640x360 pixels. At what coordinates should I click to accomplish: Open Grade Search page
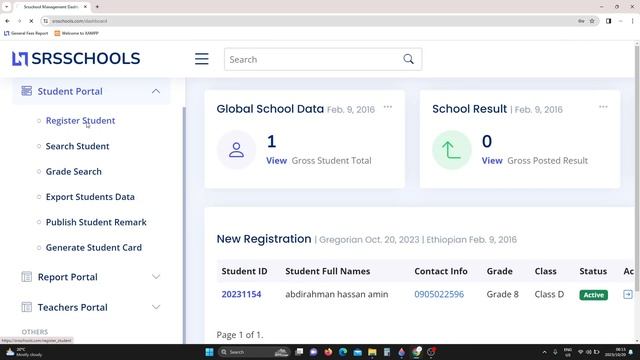[x=73, y=171]
